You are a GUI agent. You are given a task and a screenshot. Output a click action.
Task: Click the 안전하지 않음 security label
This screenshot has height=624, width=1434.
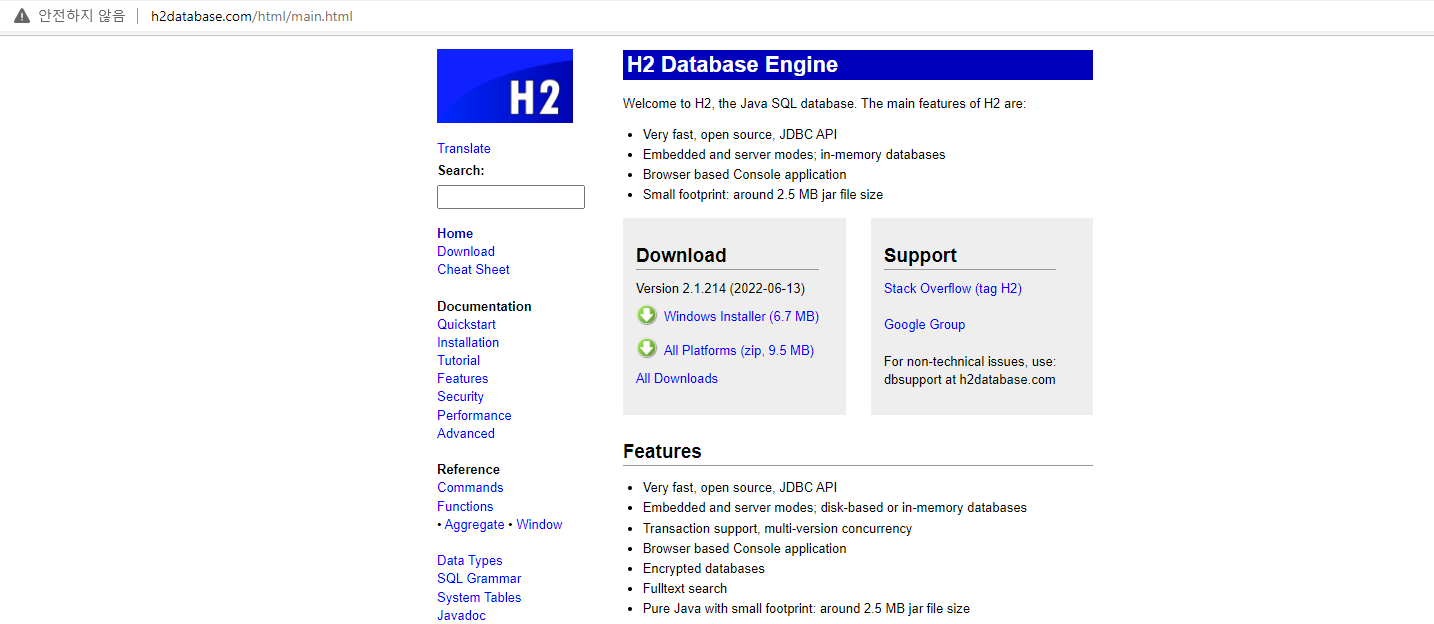(82, 16)
